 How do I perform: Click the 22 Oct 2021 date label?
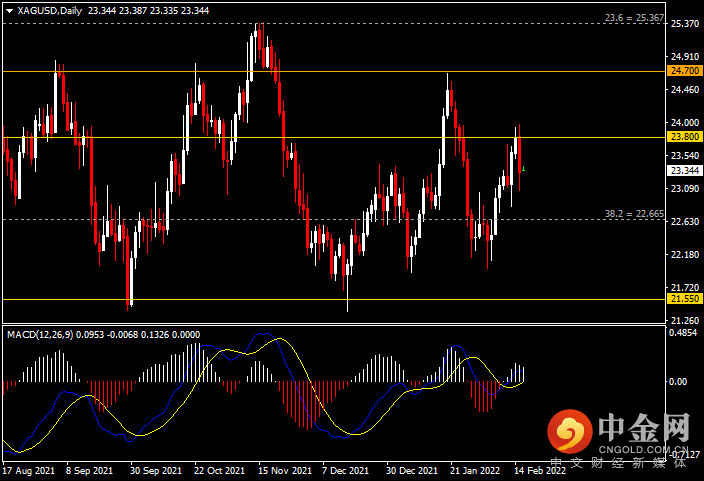pos(220,471)
